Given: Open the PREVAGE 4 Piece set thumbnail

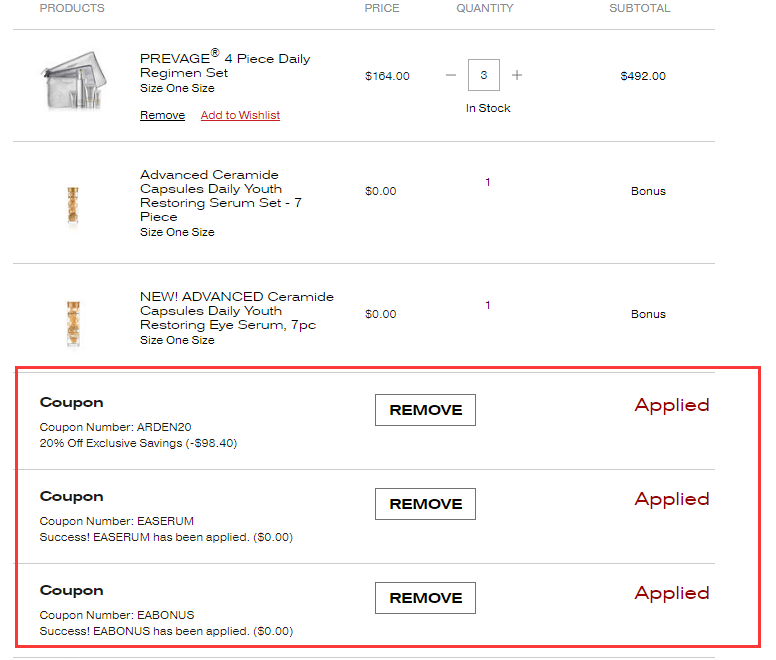Looking at the screenshot, I should pos(72,81).
